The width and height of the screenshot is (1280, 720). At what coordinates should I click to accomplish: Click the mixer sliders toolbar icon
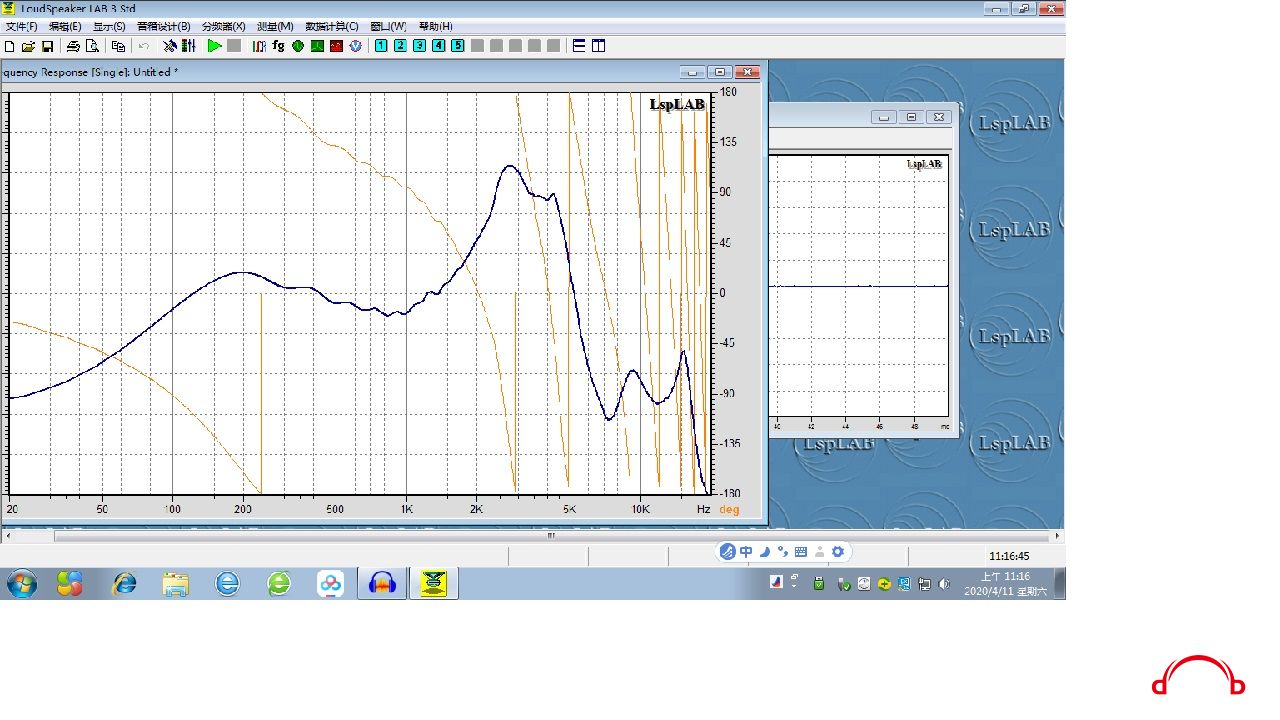point(187,46)
